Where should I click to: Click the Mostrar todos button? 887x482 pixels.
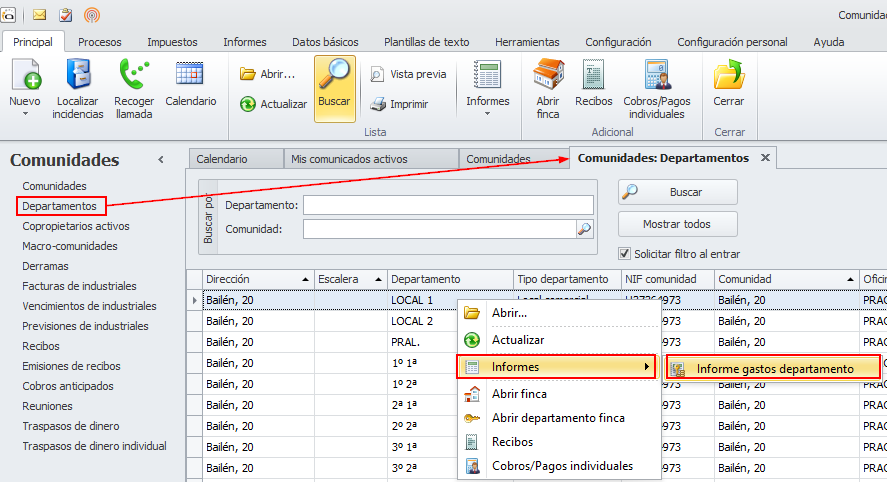(677, 223)
